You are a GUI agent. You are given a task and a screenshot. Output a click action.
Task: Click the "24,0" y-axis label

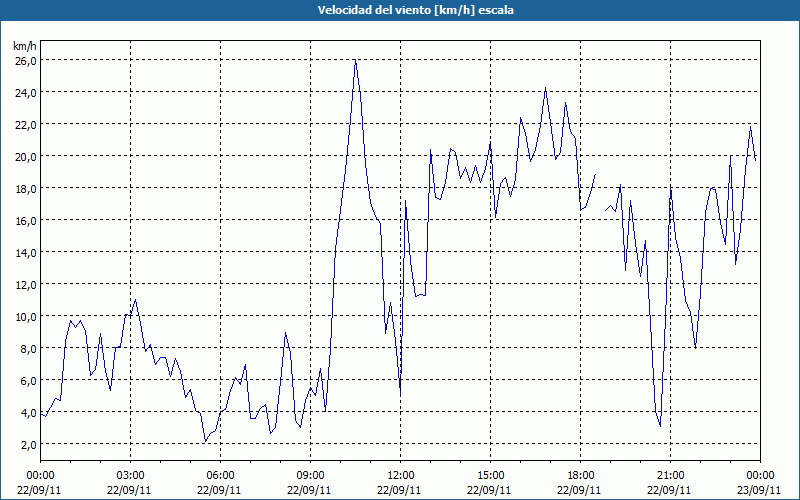point(26,93)
